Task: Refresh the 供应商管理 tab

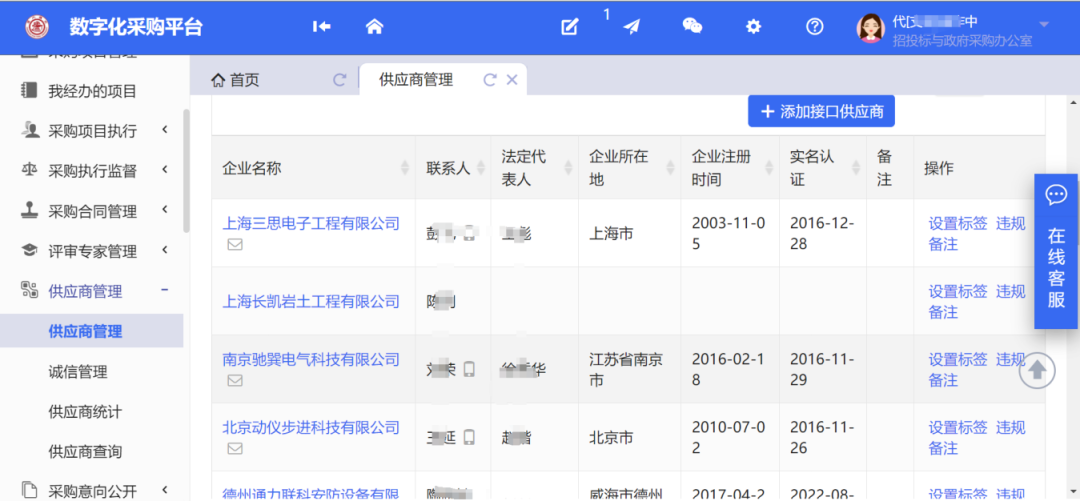Action: pos(490,80)
